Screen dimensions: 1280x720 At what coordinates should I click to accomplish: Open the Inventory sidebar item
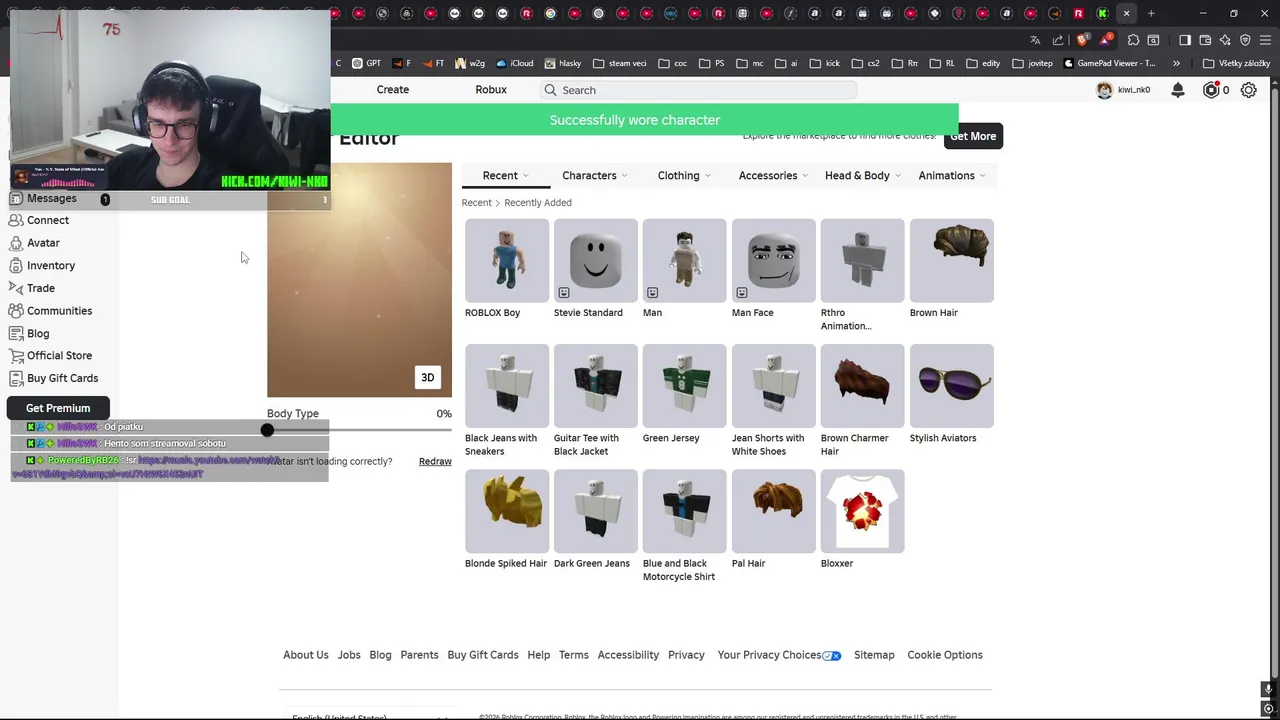[x=51, y=266]
